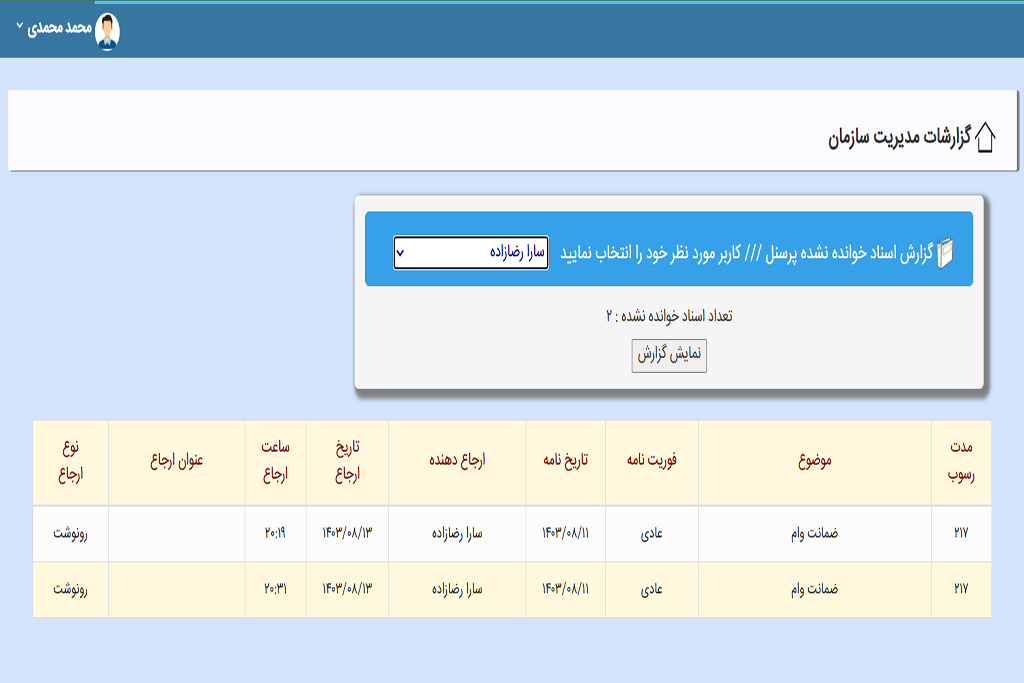Open the محمد محمدی user menu caret
Screen dimensions: 1024x683
point(19,27)
